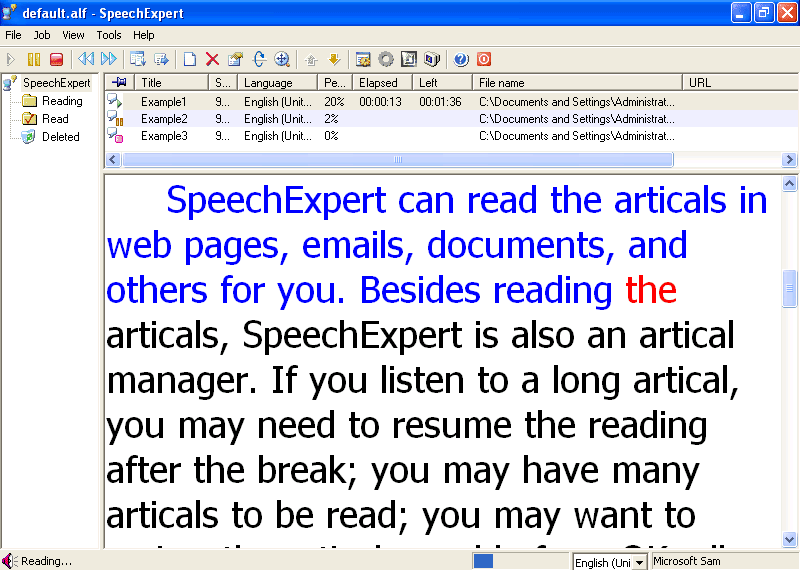Click the blue target crosshair icon
This screenshot has height=570, width=800.
[x=282, y=59]
